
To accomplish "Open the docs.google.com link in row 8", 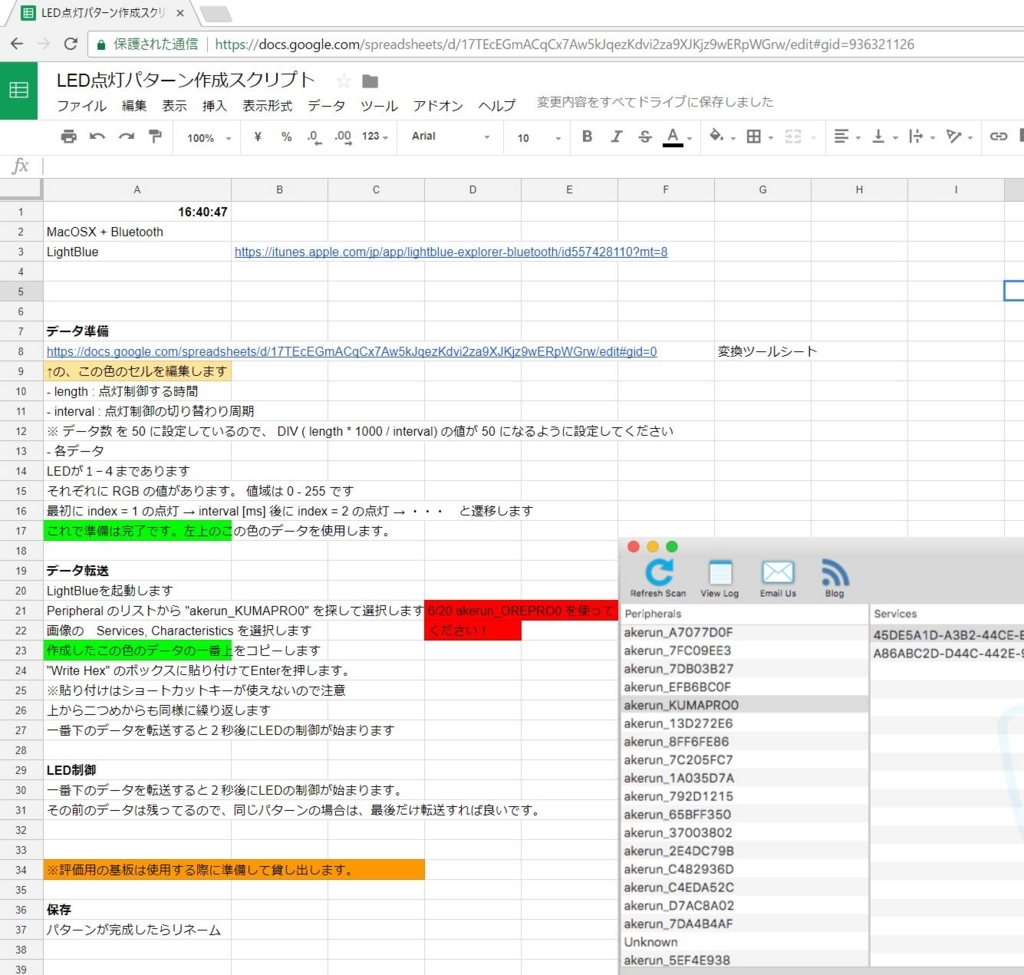I will 351,351.
